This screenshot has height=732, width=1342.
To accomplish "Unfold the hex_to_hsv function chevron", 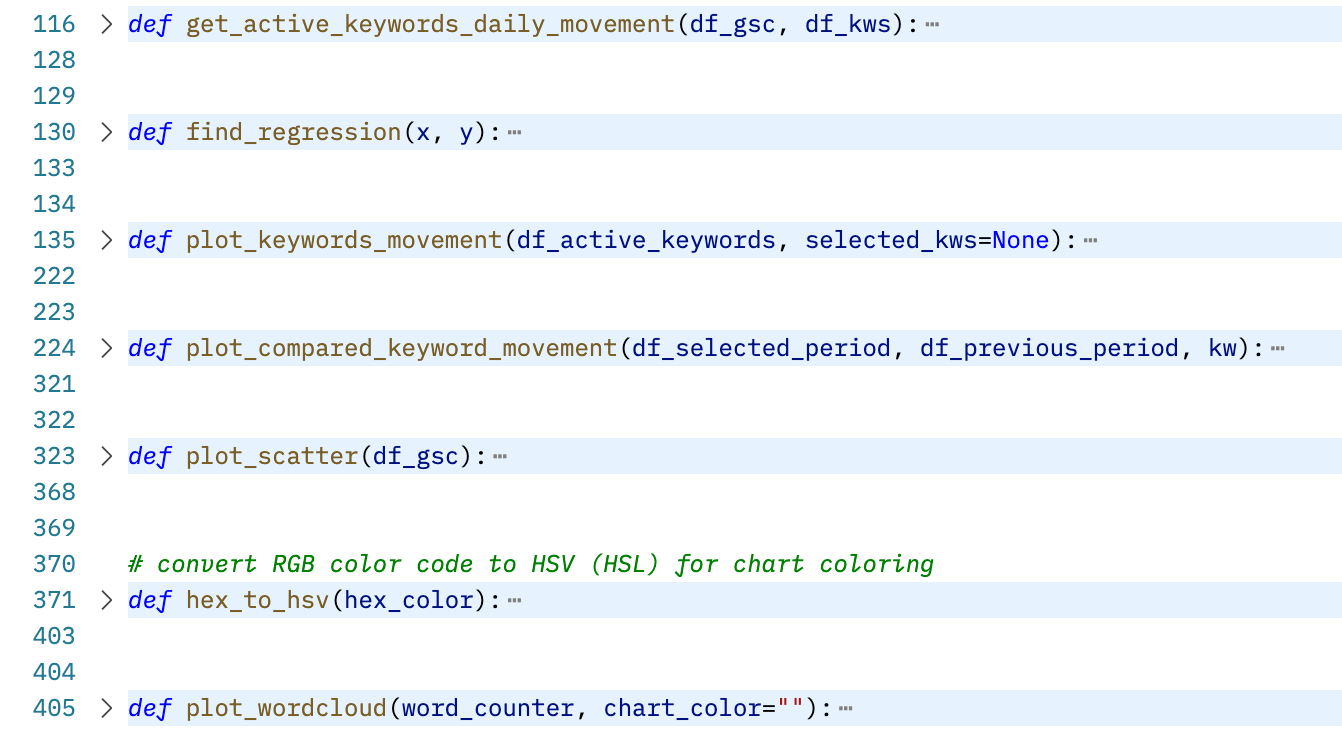I will [x=107, y=600].
